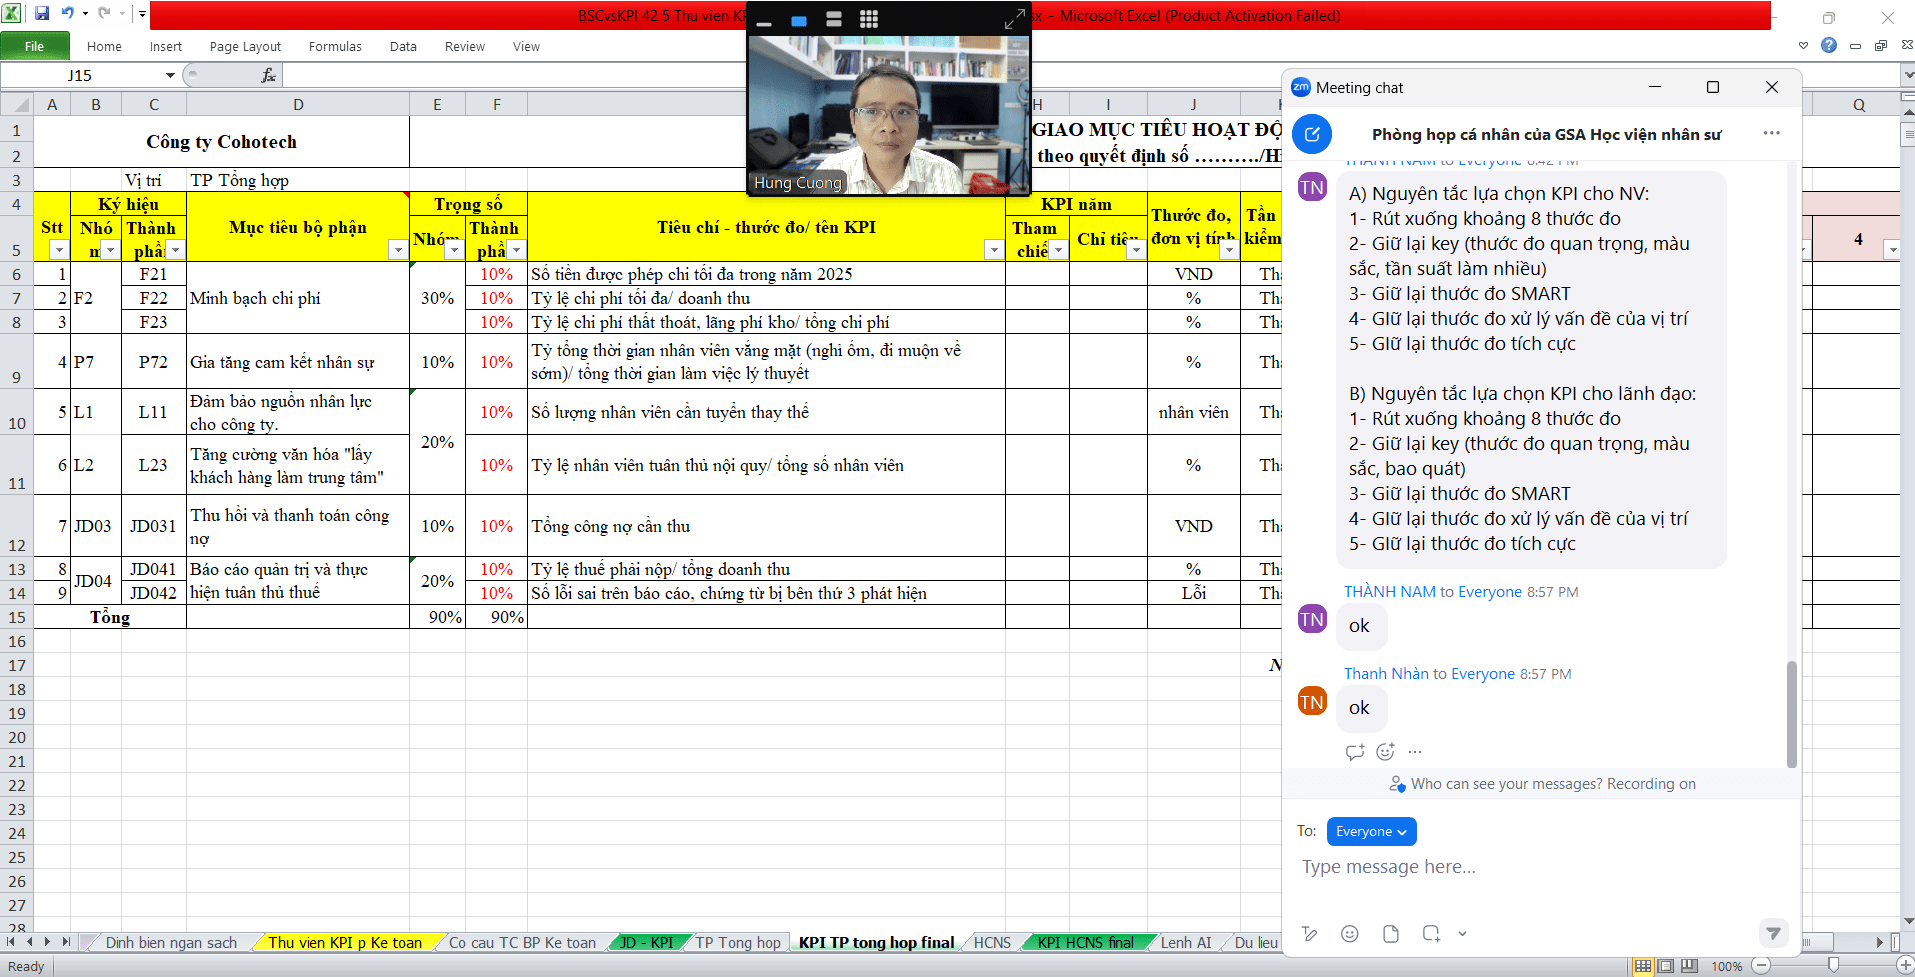Open the Tham chiếu column filter dropdown

tap(1058, 250)
